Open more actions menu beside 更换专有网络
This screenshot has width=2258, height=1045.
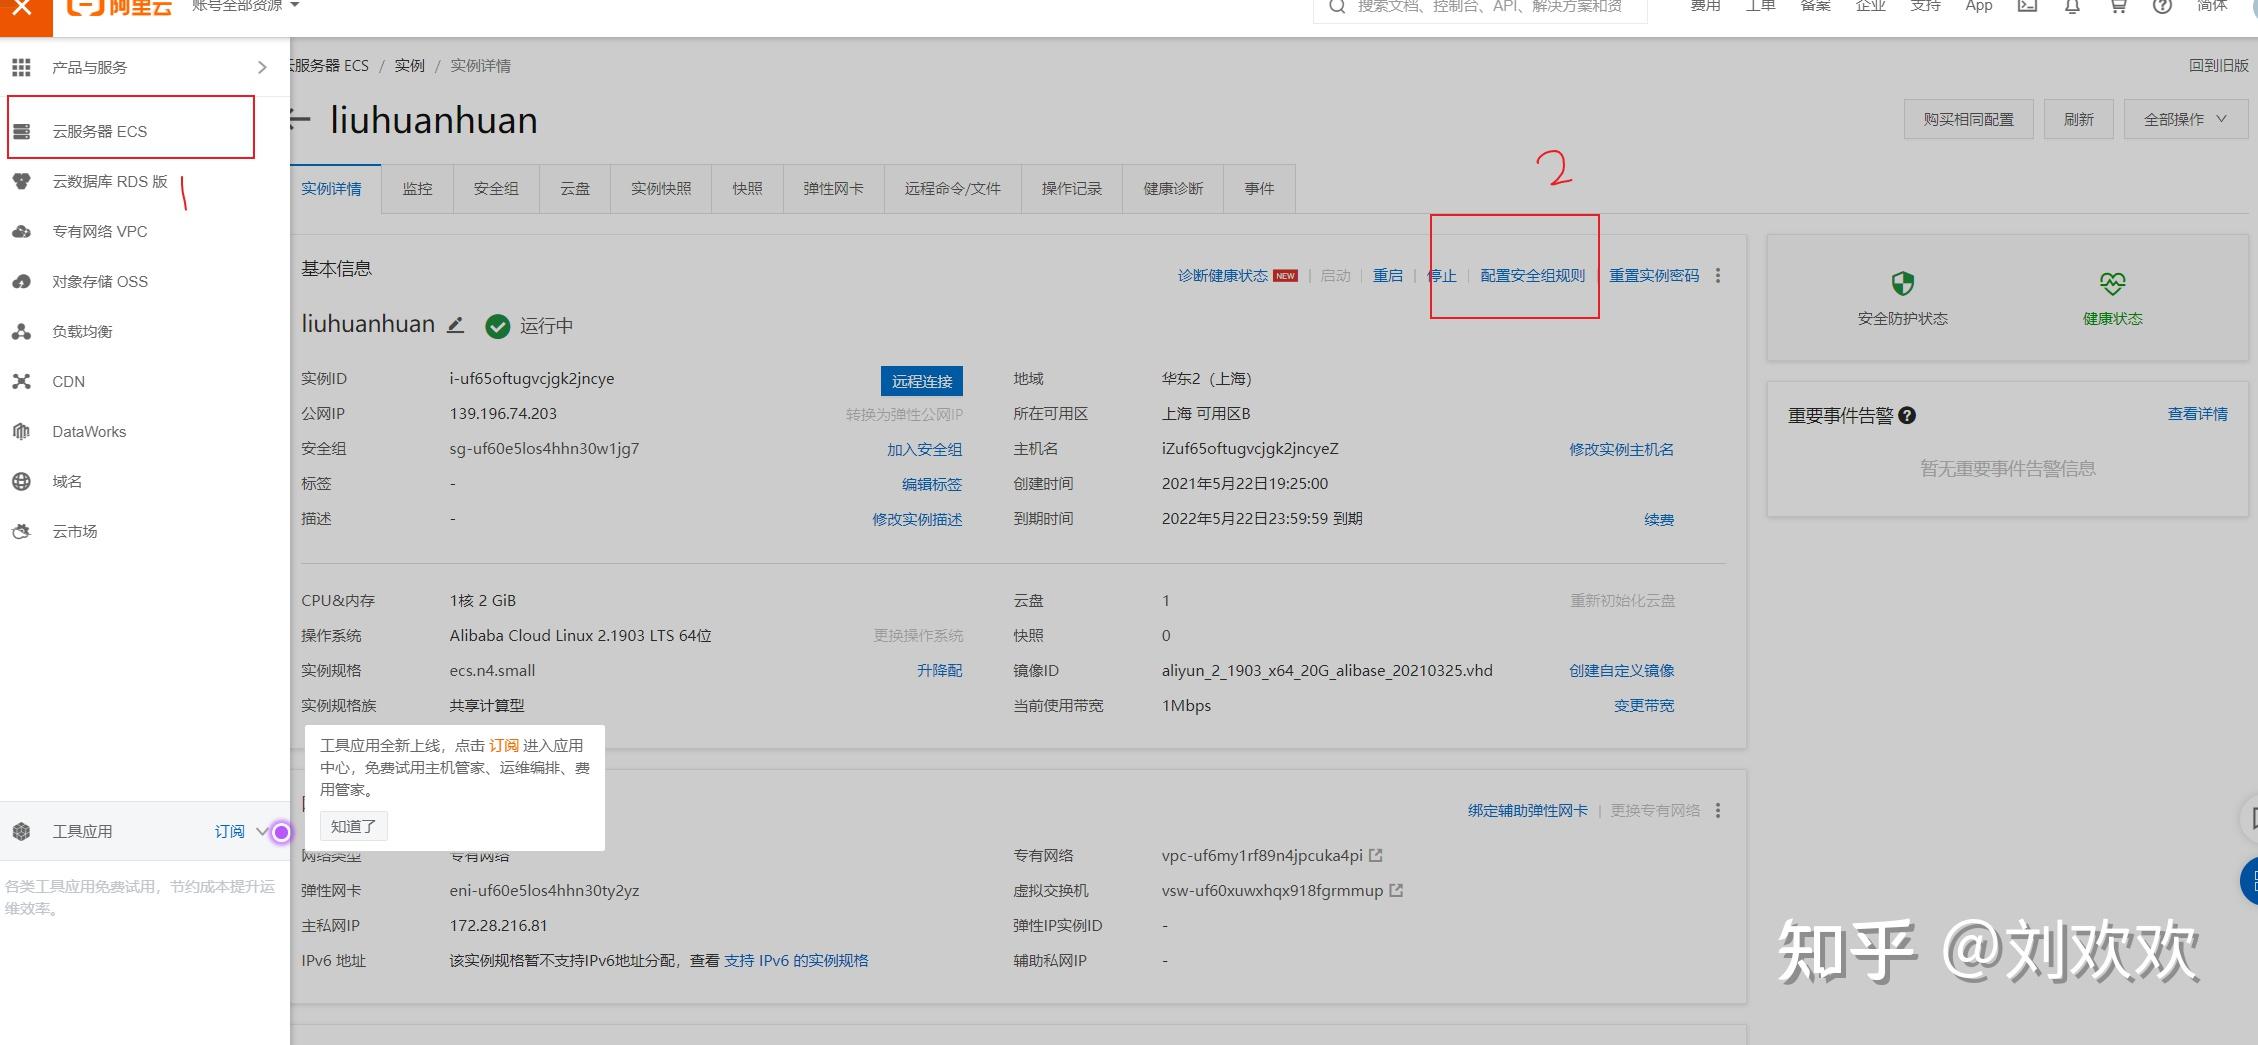coord(1718,810)
